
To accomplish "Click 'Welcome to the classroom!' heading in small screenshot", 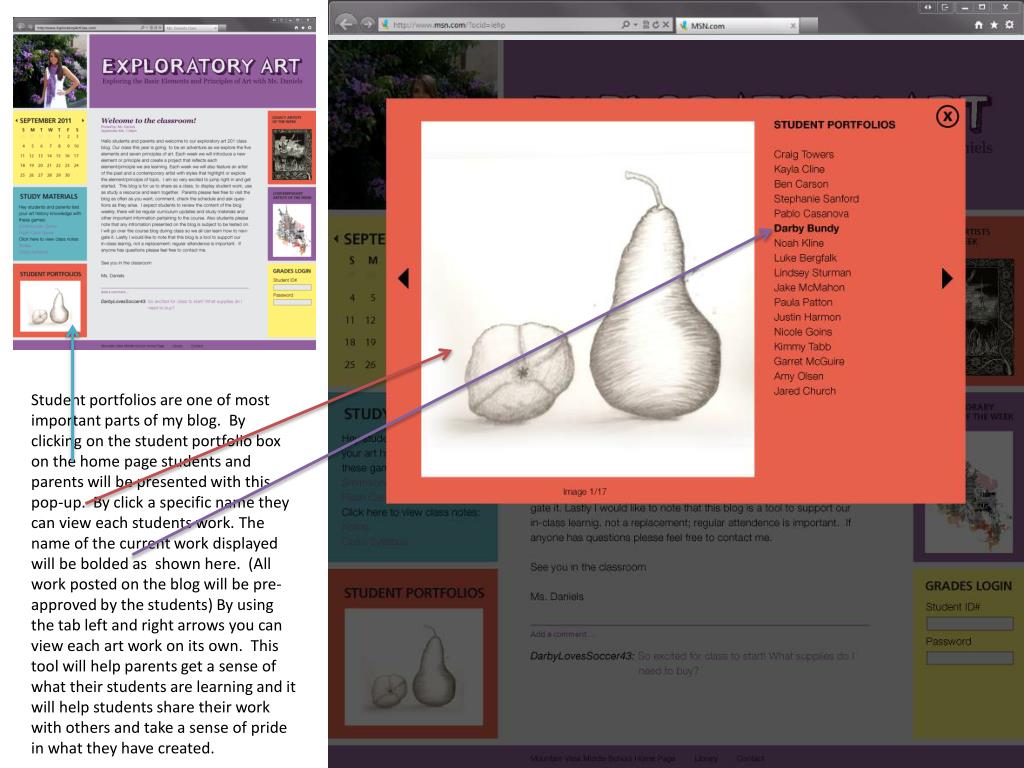I will [148, 121].
